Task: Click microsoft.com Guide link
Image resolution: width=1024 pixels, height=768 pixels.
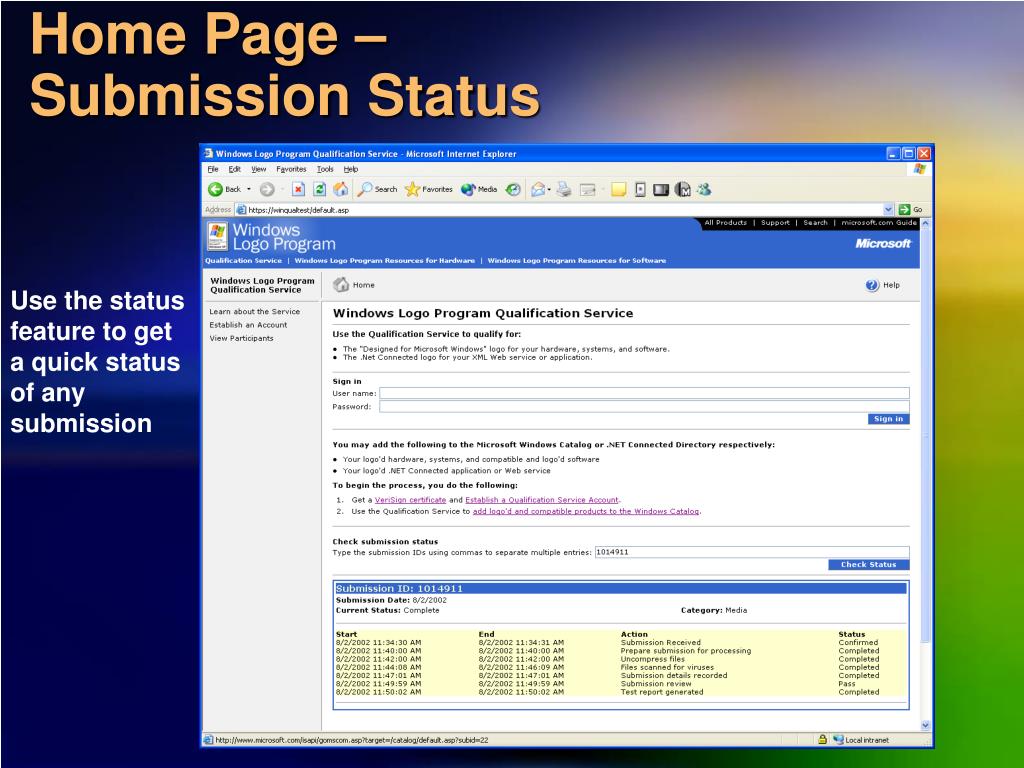Action: tap(879, 223)
